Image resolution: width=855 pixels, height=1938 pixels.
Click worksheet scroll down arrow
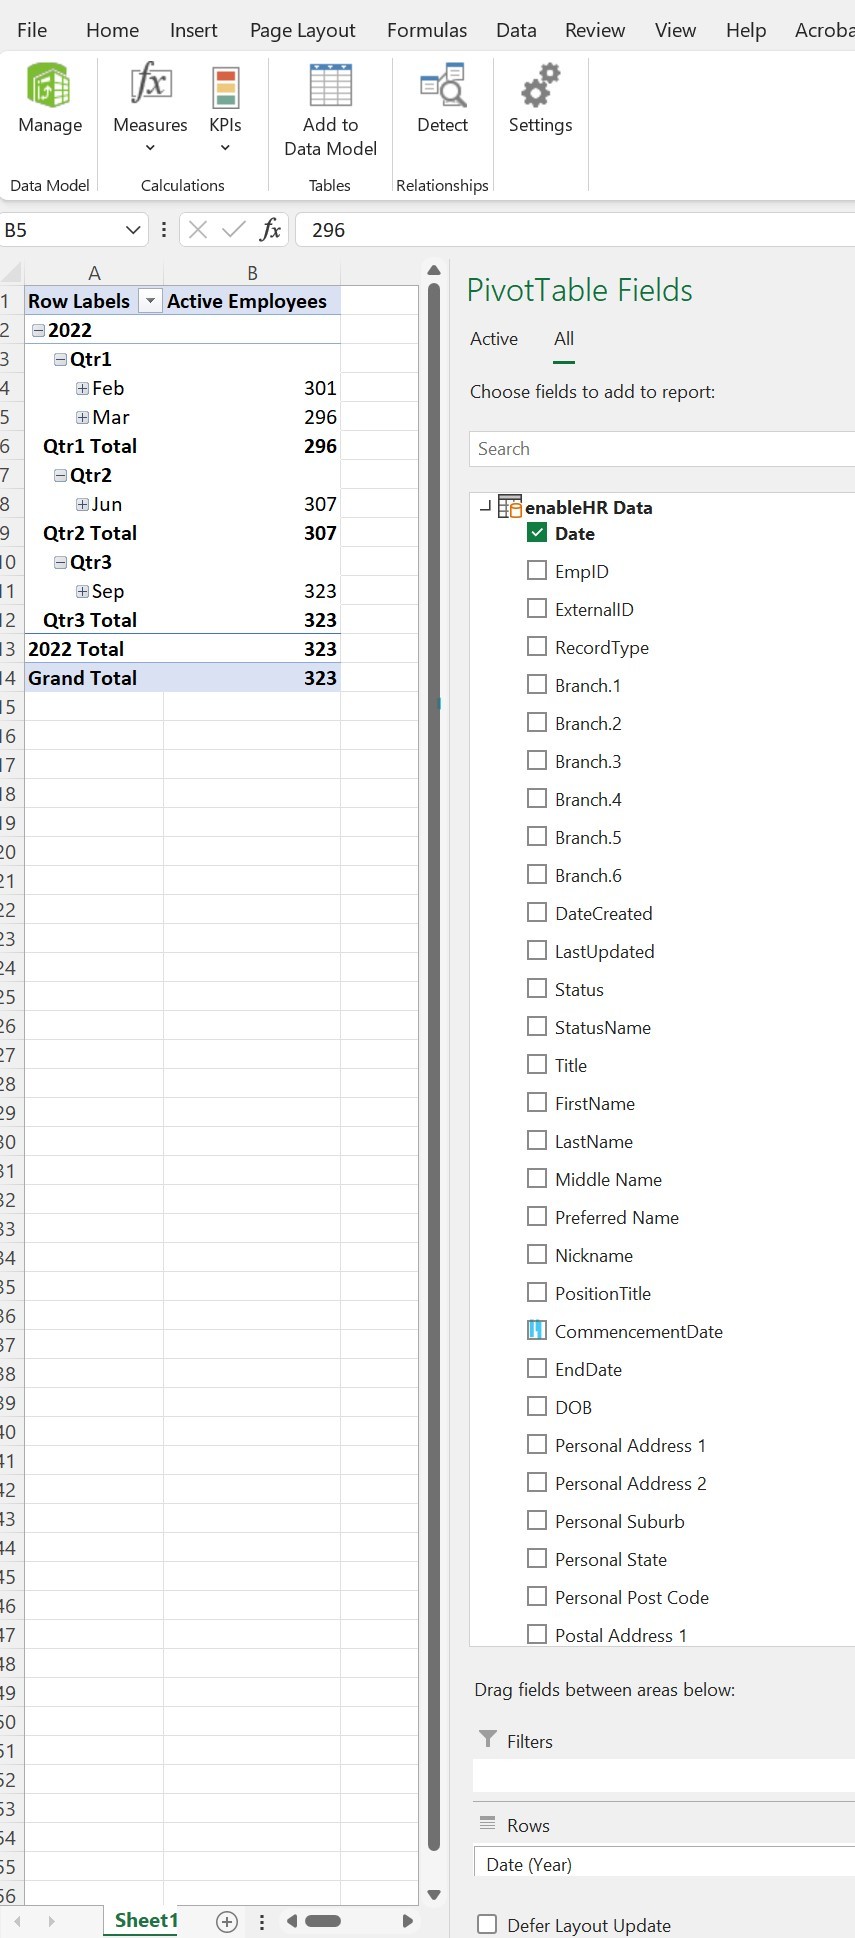[x=434, y=1893]
